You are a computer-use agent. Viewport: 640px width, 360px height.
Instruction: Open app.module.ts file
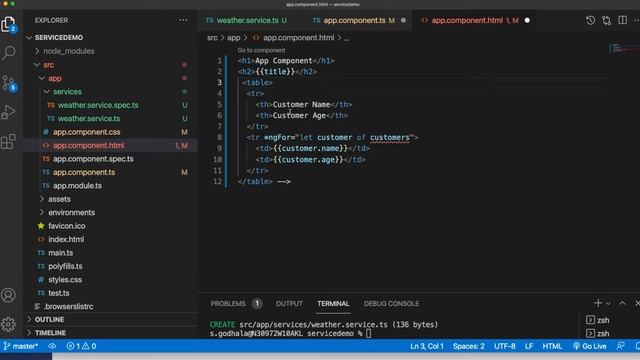[x=77, y=186]
